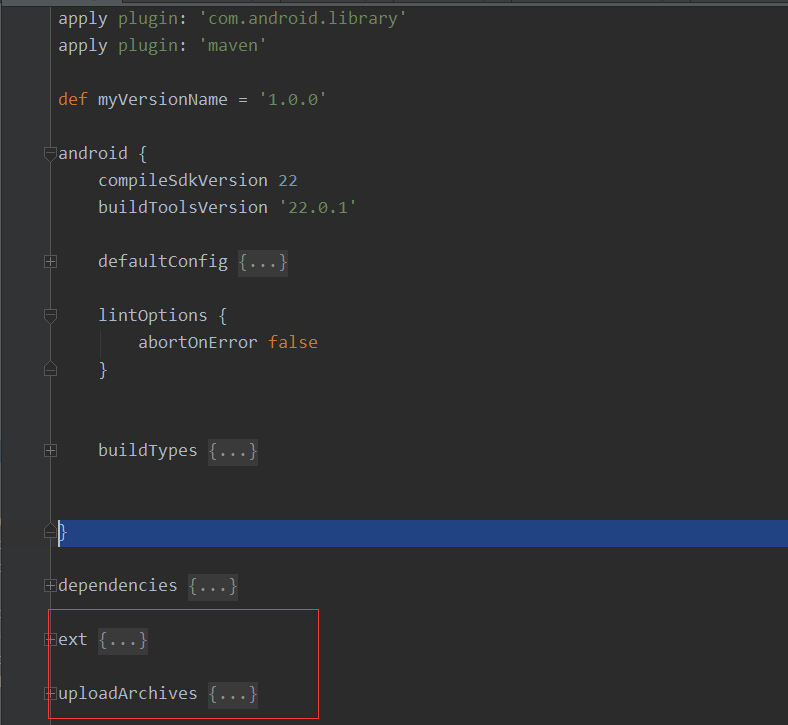Collapse the android block fold marker
Viewport: 788px width, 725px height.
pos(50,154)
